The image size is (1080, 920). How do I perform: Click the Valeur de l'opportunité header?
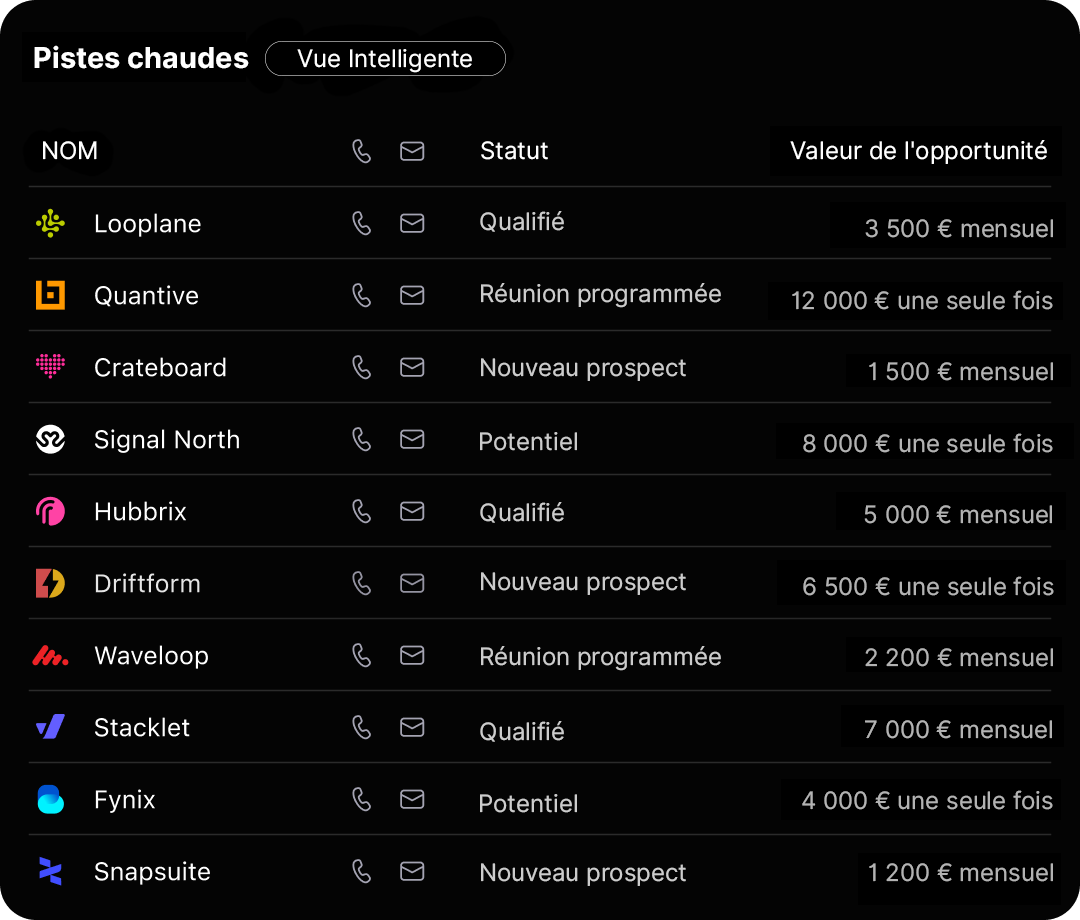[918, 151]
